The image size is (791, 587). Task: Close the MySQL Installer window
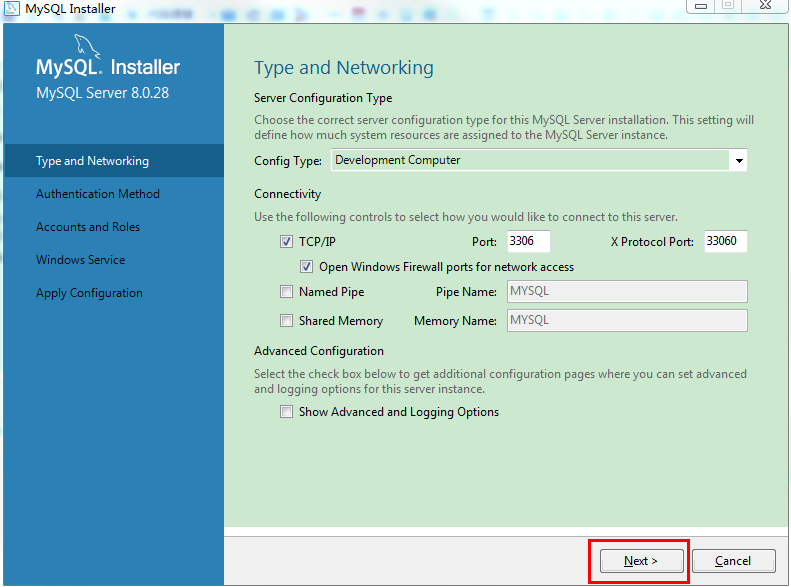tap(765, 5)
